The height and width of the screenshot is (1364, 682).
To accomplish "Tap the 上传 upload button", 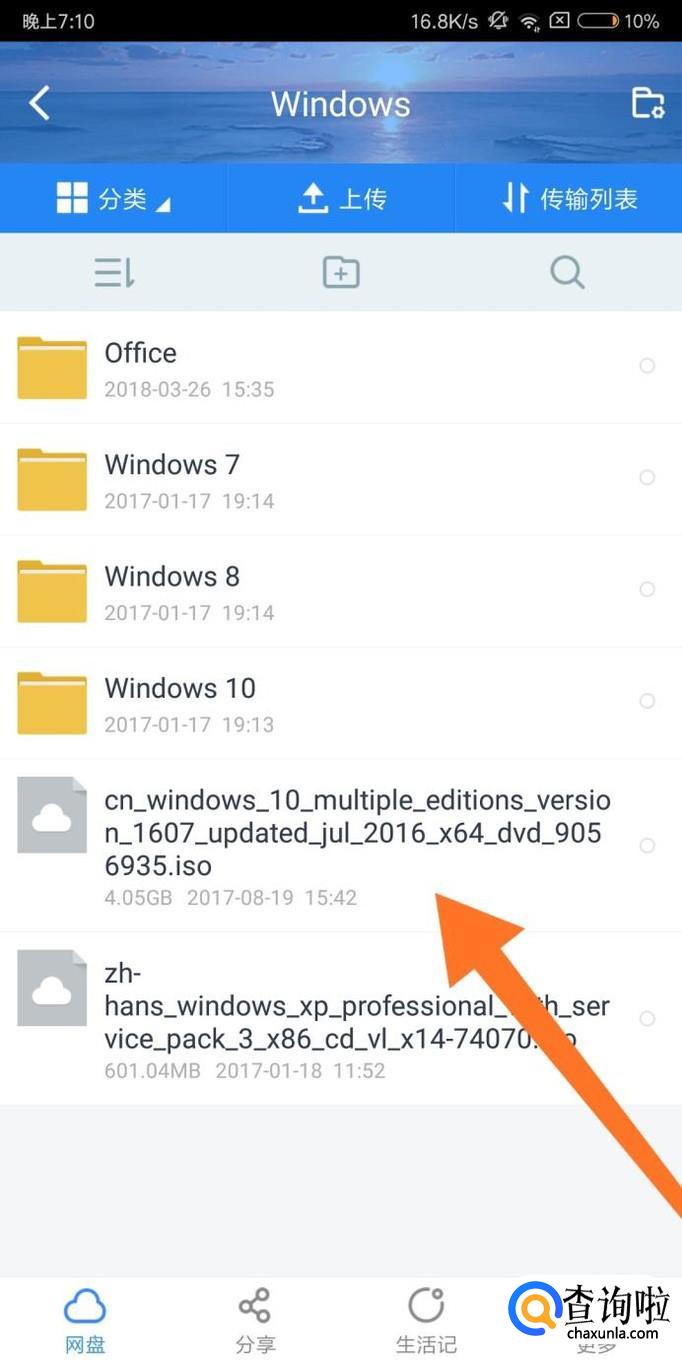I will coord(341,199).
